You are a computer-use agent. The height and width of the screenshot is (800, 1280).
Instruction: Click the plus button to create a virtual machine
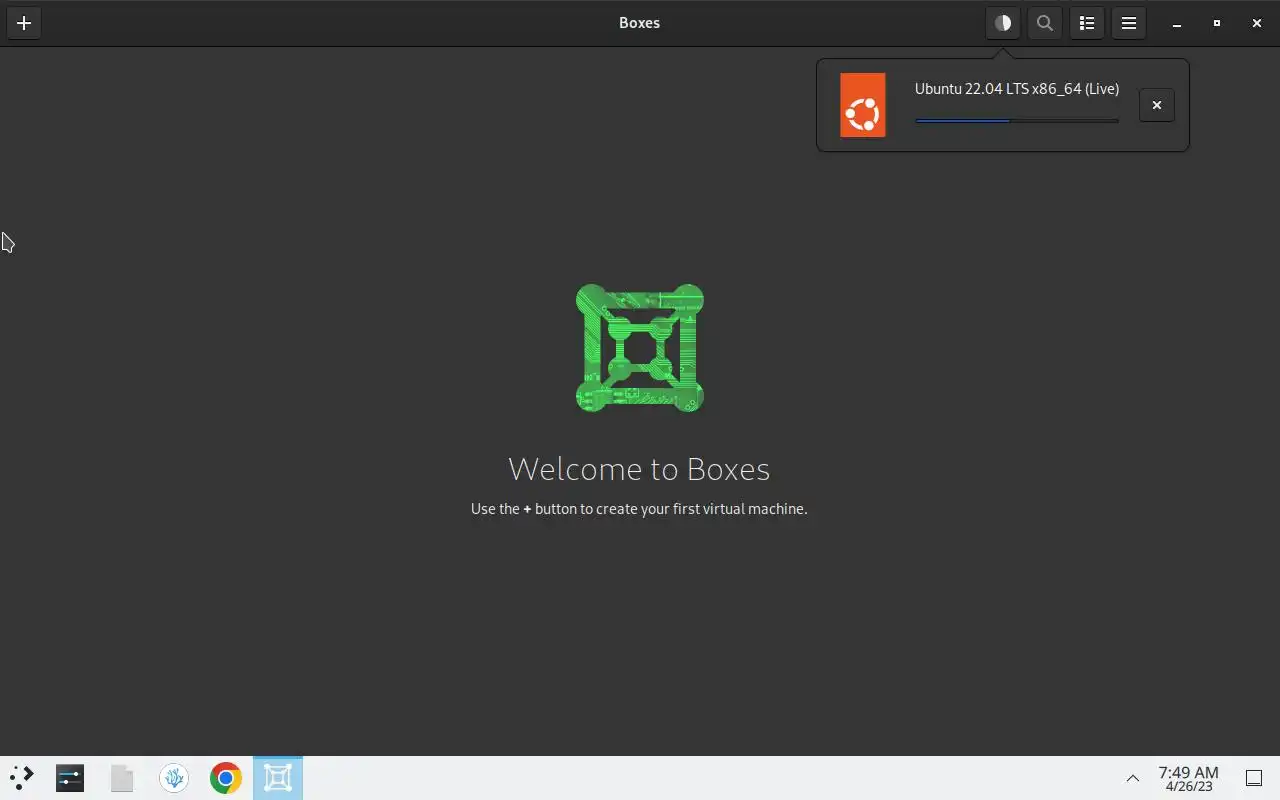tap(24, 23)
